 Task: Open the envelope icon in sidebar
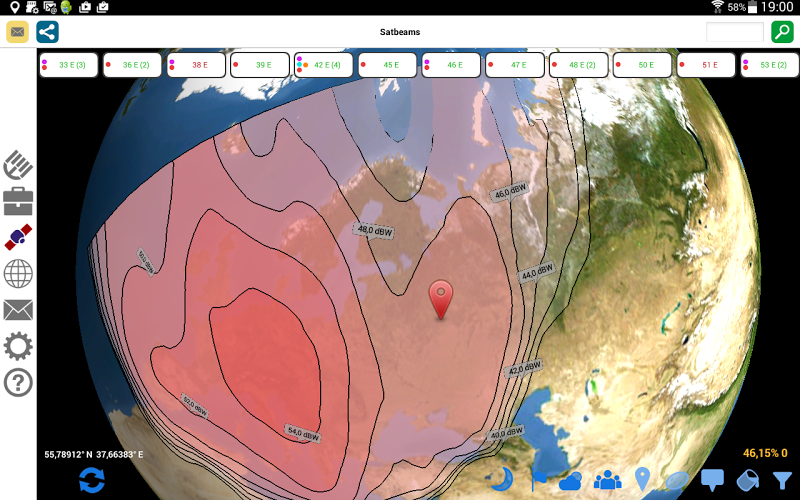18,310
